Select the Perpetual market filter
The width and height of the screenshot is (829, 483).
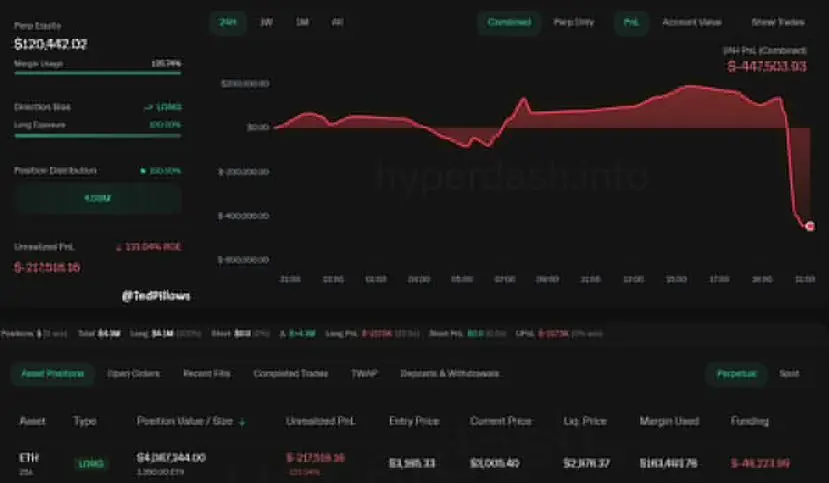tap(736, 374)
